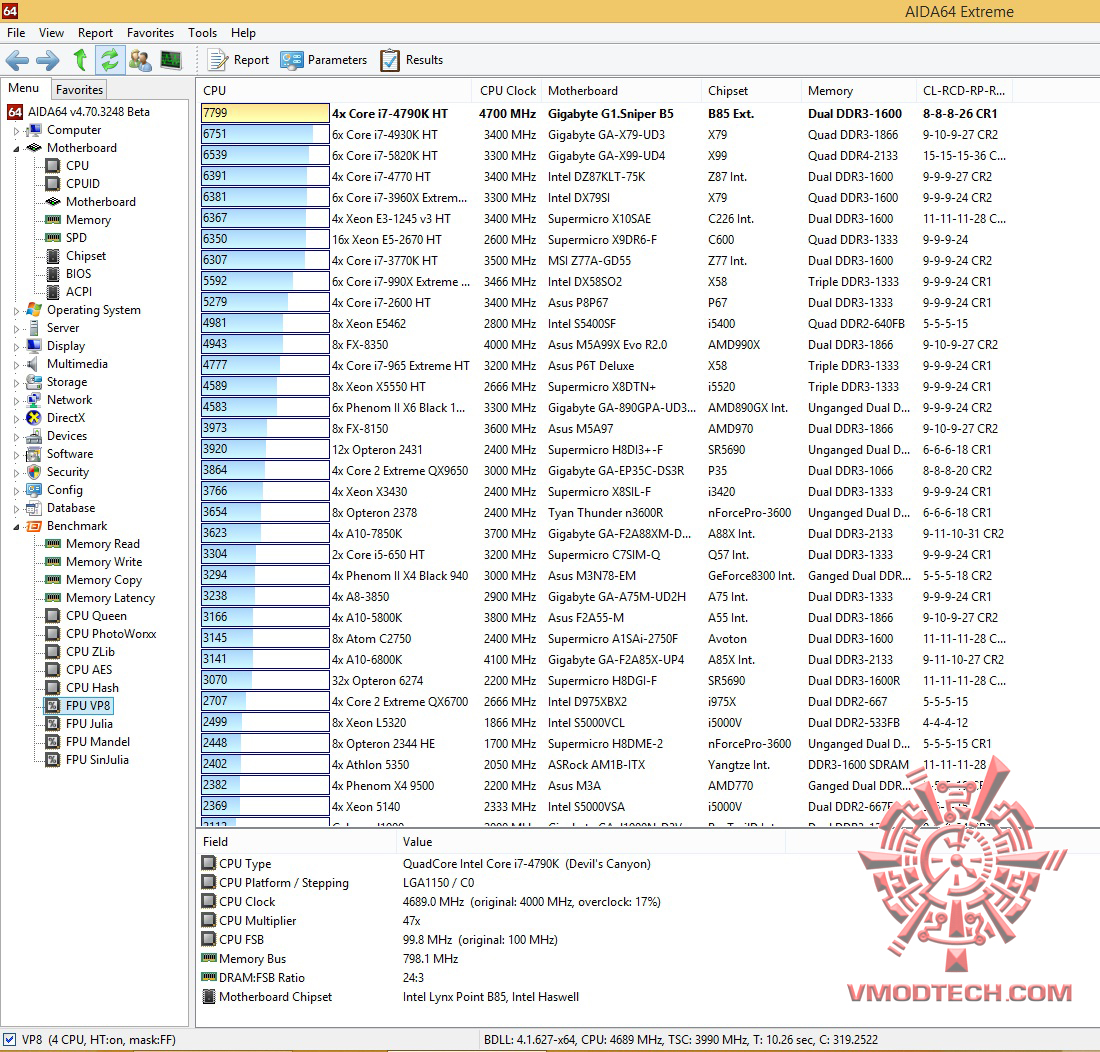Viewport: 1100px width, 1052px height.
Task: Click the Back arrow toolbar icon
Action: (17, 60)
